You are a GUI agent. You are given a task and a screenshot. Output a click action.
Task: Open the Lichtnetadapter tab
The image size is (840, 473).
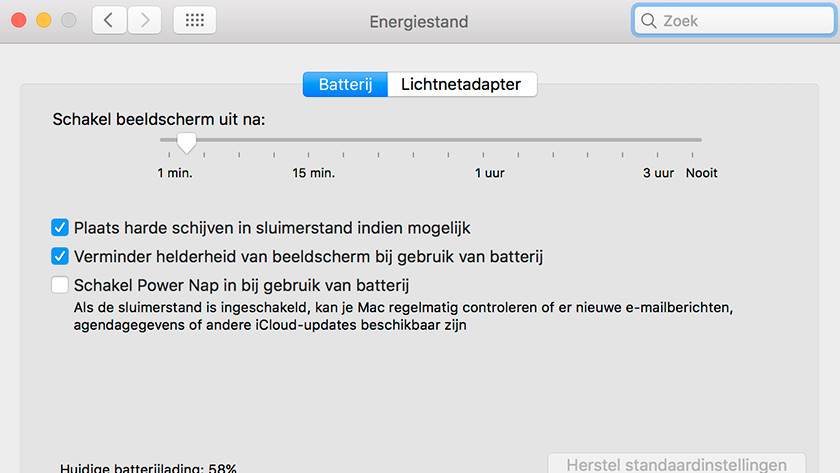point(462,84)
